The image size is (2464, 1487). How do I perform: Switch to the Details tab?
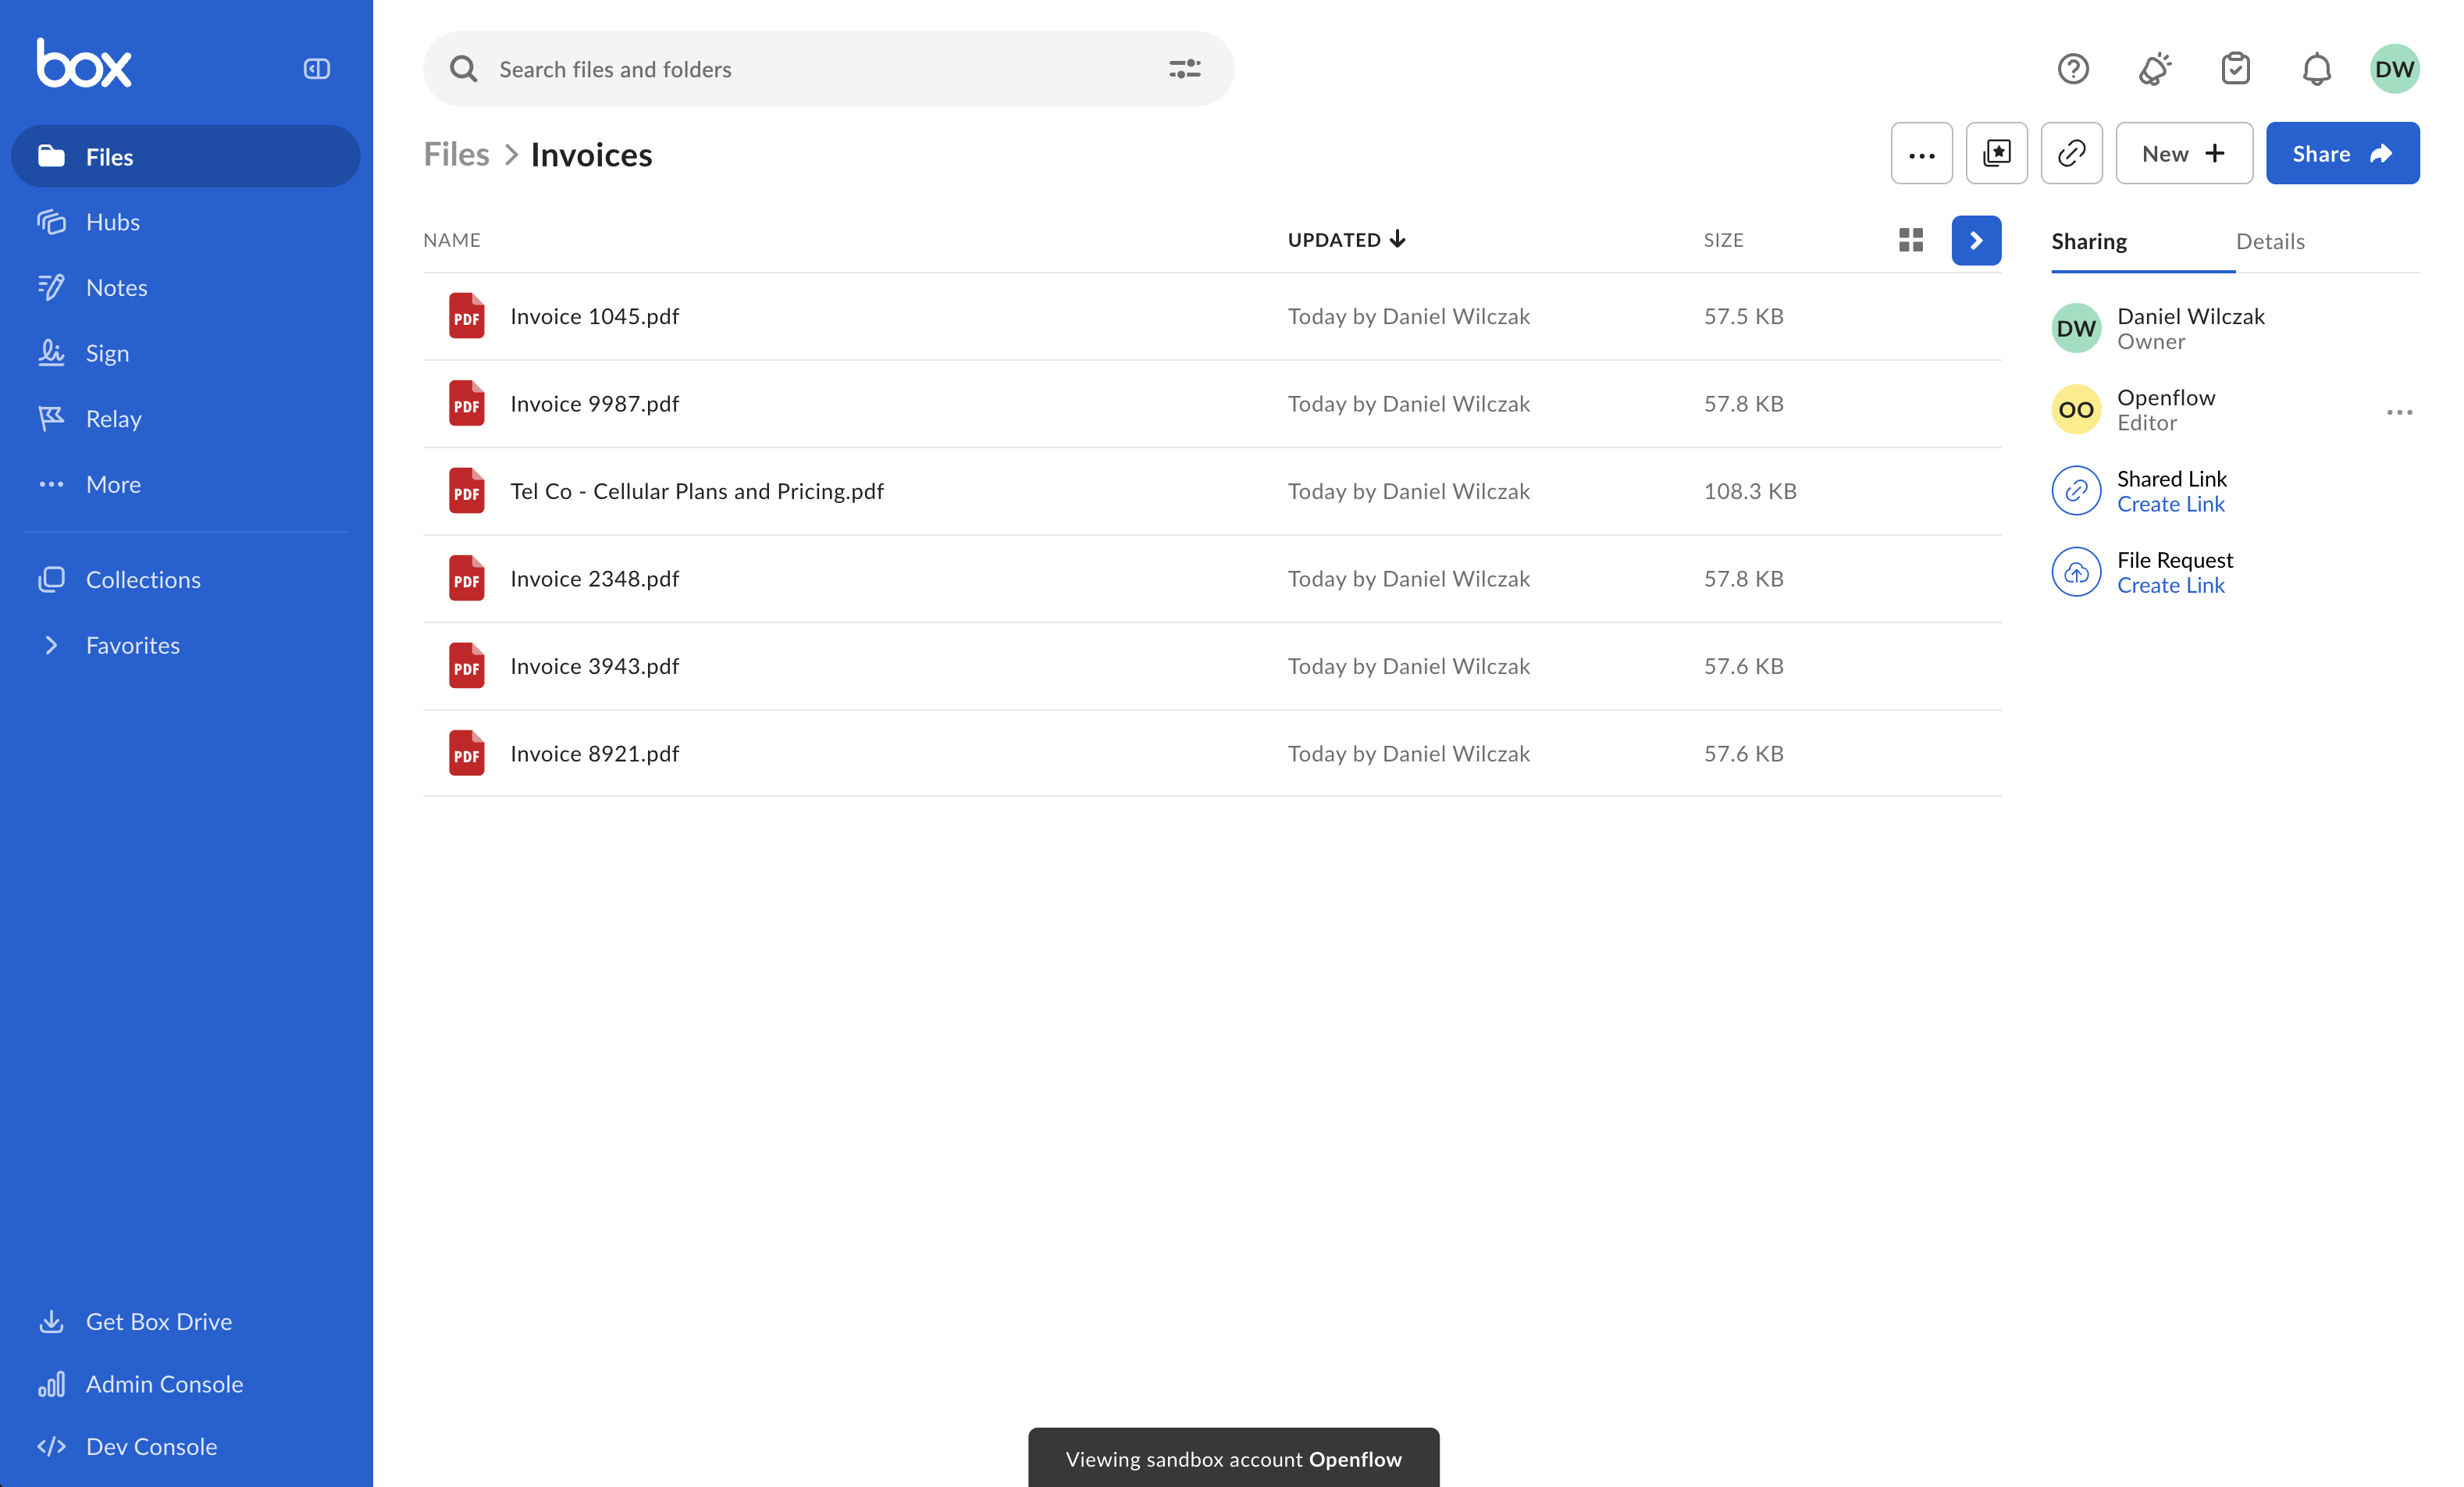2269,241
